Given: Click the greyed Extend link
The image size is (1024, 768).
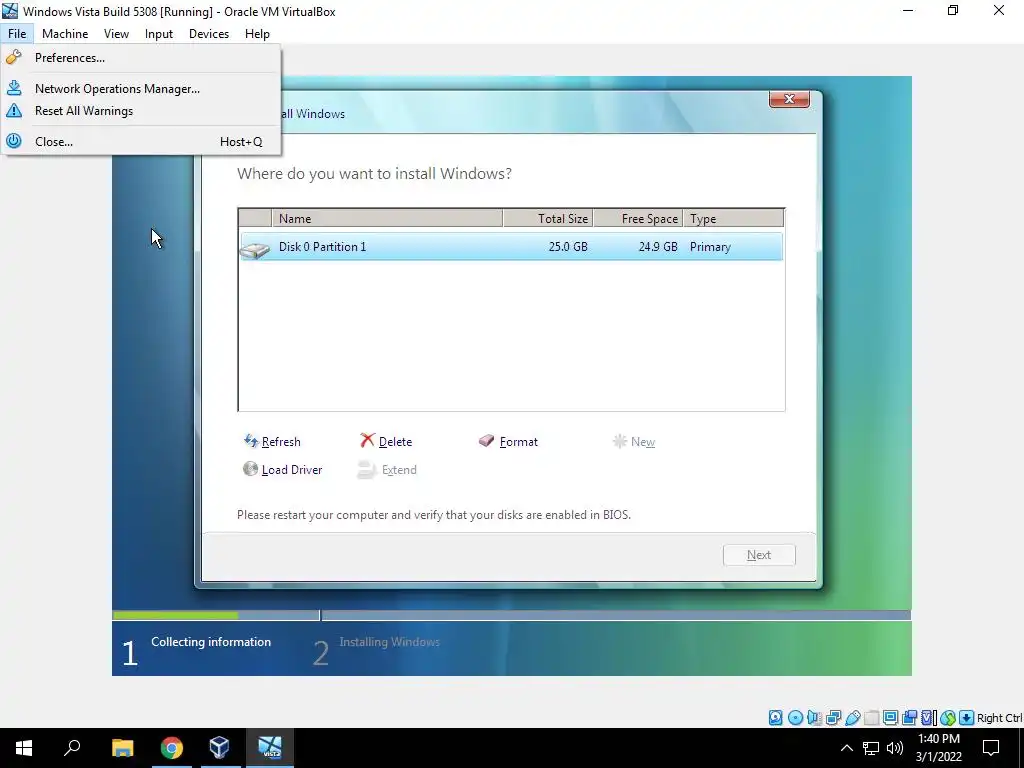Looking at the screenshot, I should pos(399,470).
